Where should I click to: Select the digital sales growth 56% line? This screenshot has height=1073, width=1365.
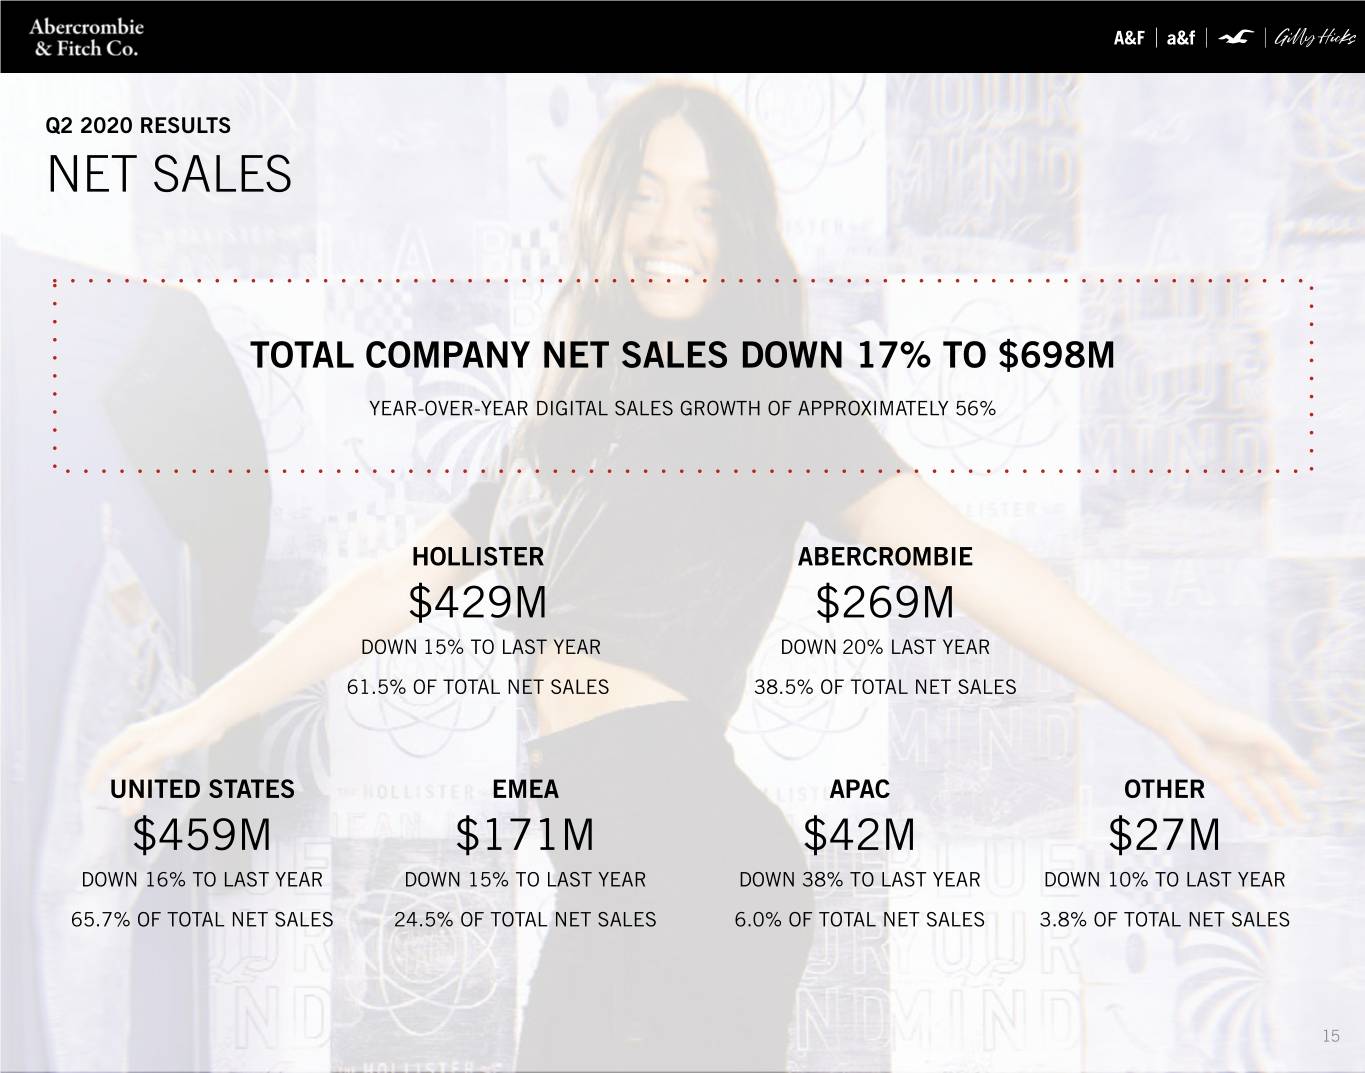[682, 408]
